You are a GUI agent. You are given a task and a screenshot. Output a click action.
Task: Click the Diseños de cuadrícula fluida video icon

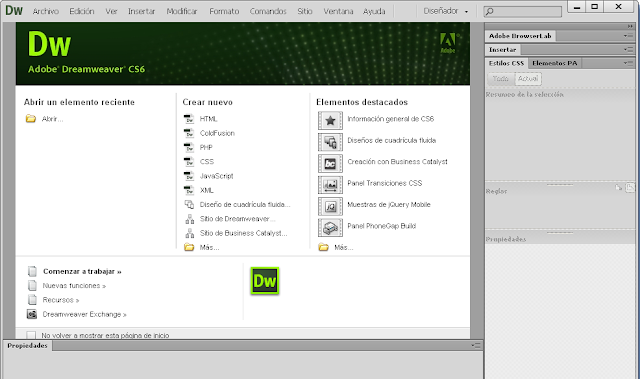click(330, 142)
